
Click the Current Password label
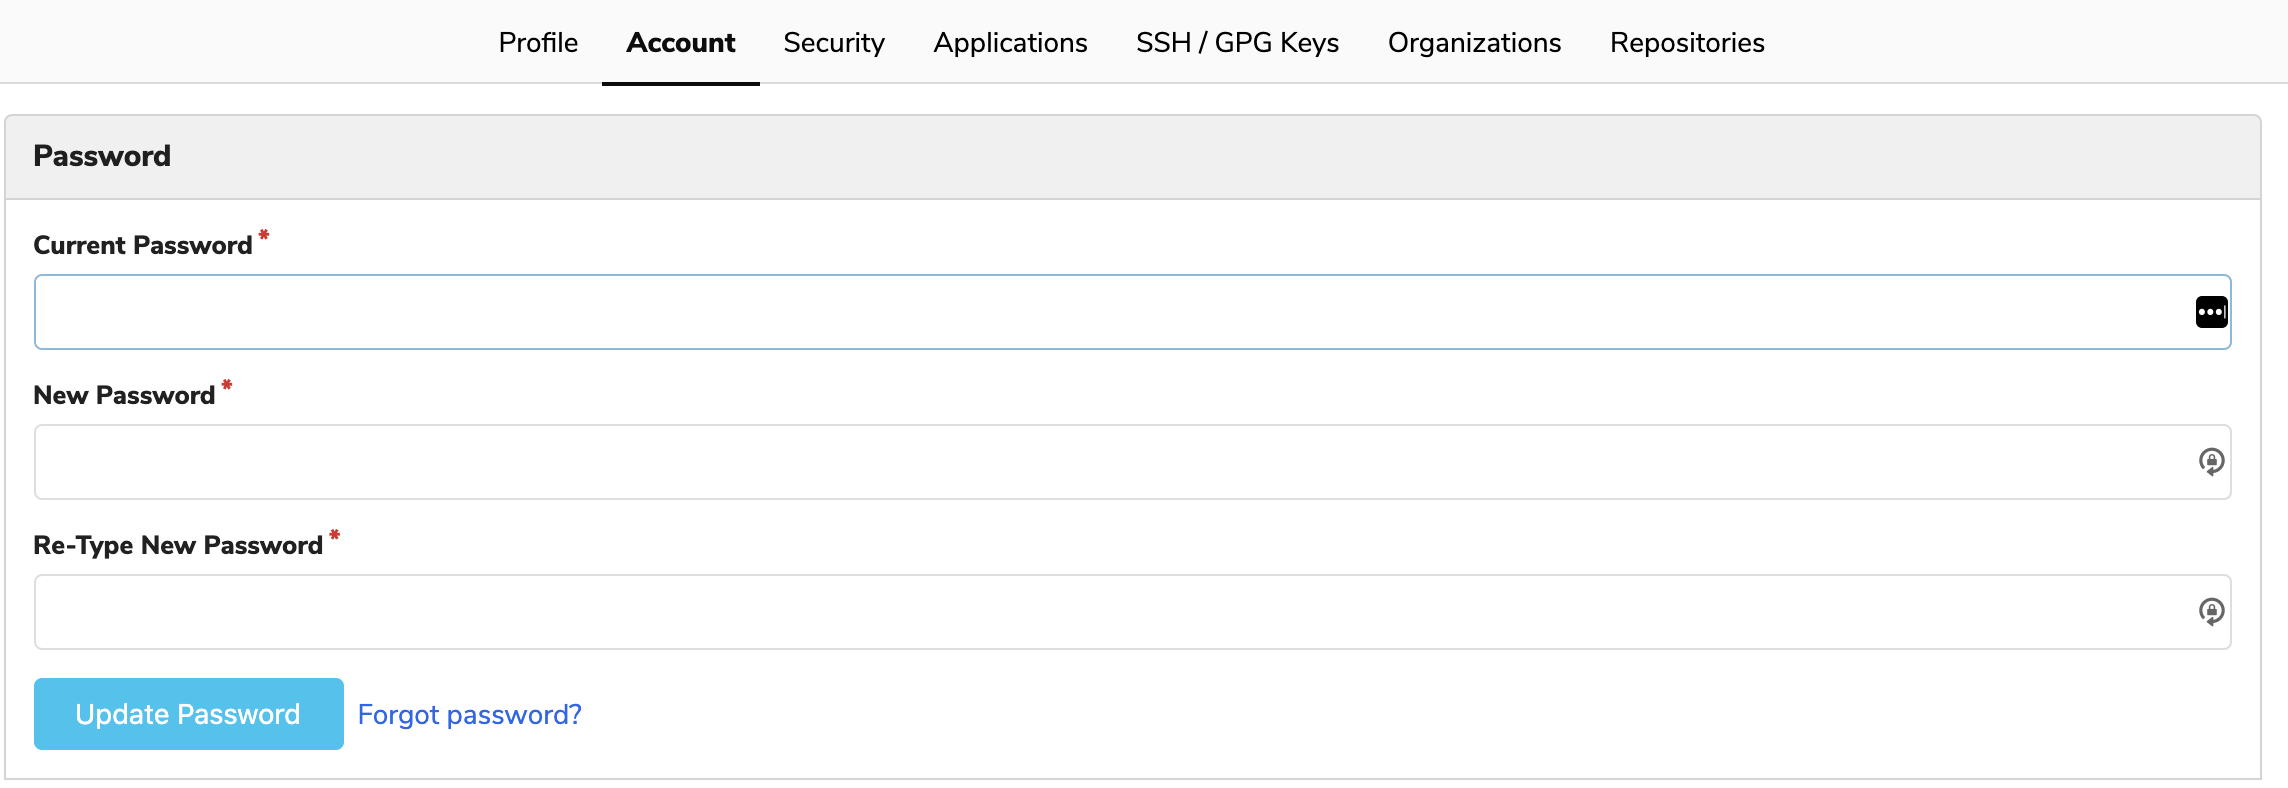(x=143, y=245)
